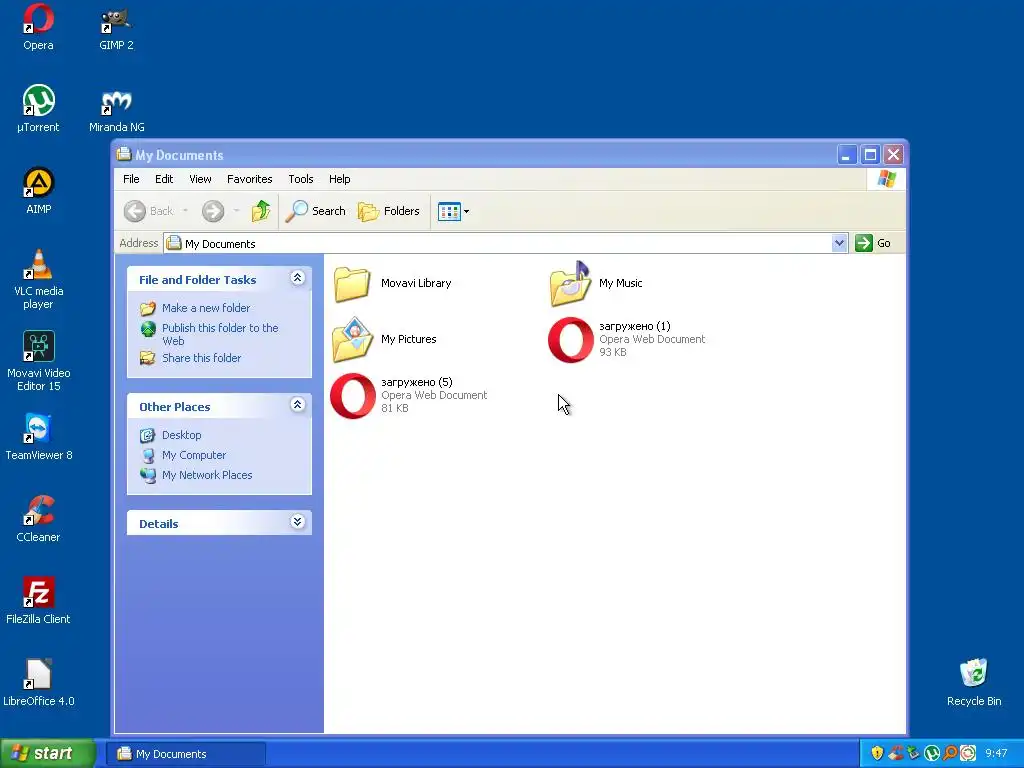
Task: Click the µTorrent tray icon
Action: (x=932, y=753)
